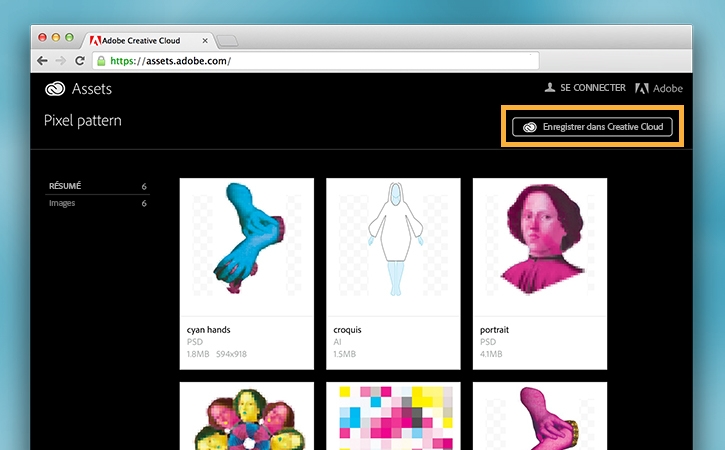725x450 pixels.
Task: Click Enregistrer dans Creative Cloud button
Action: pos(592,127)
